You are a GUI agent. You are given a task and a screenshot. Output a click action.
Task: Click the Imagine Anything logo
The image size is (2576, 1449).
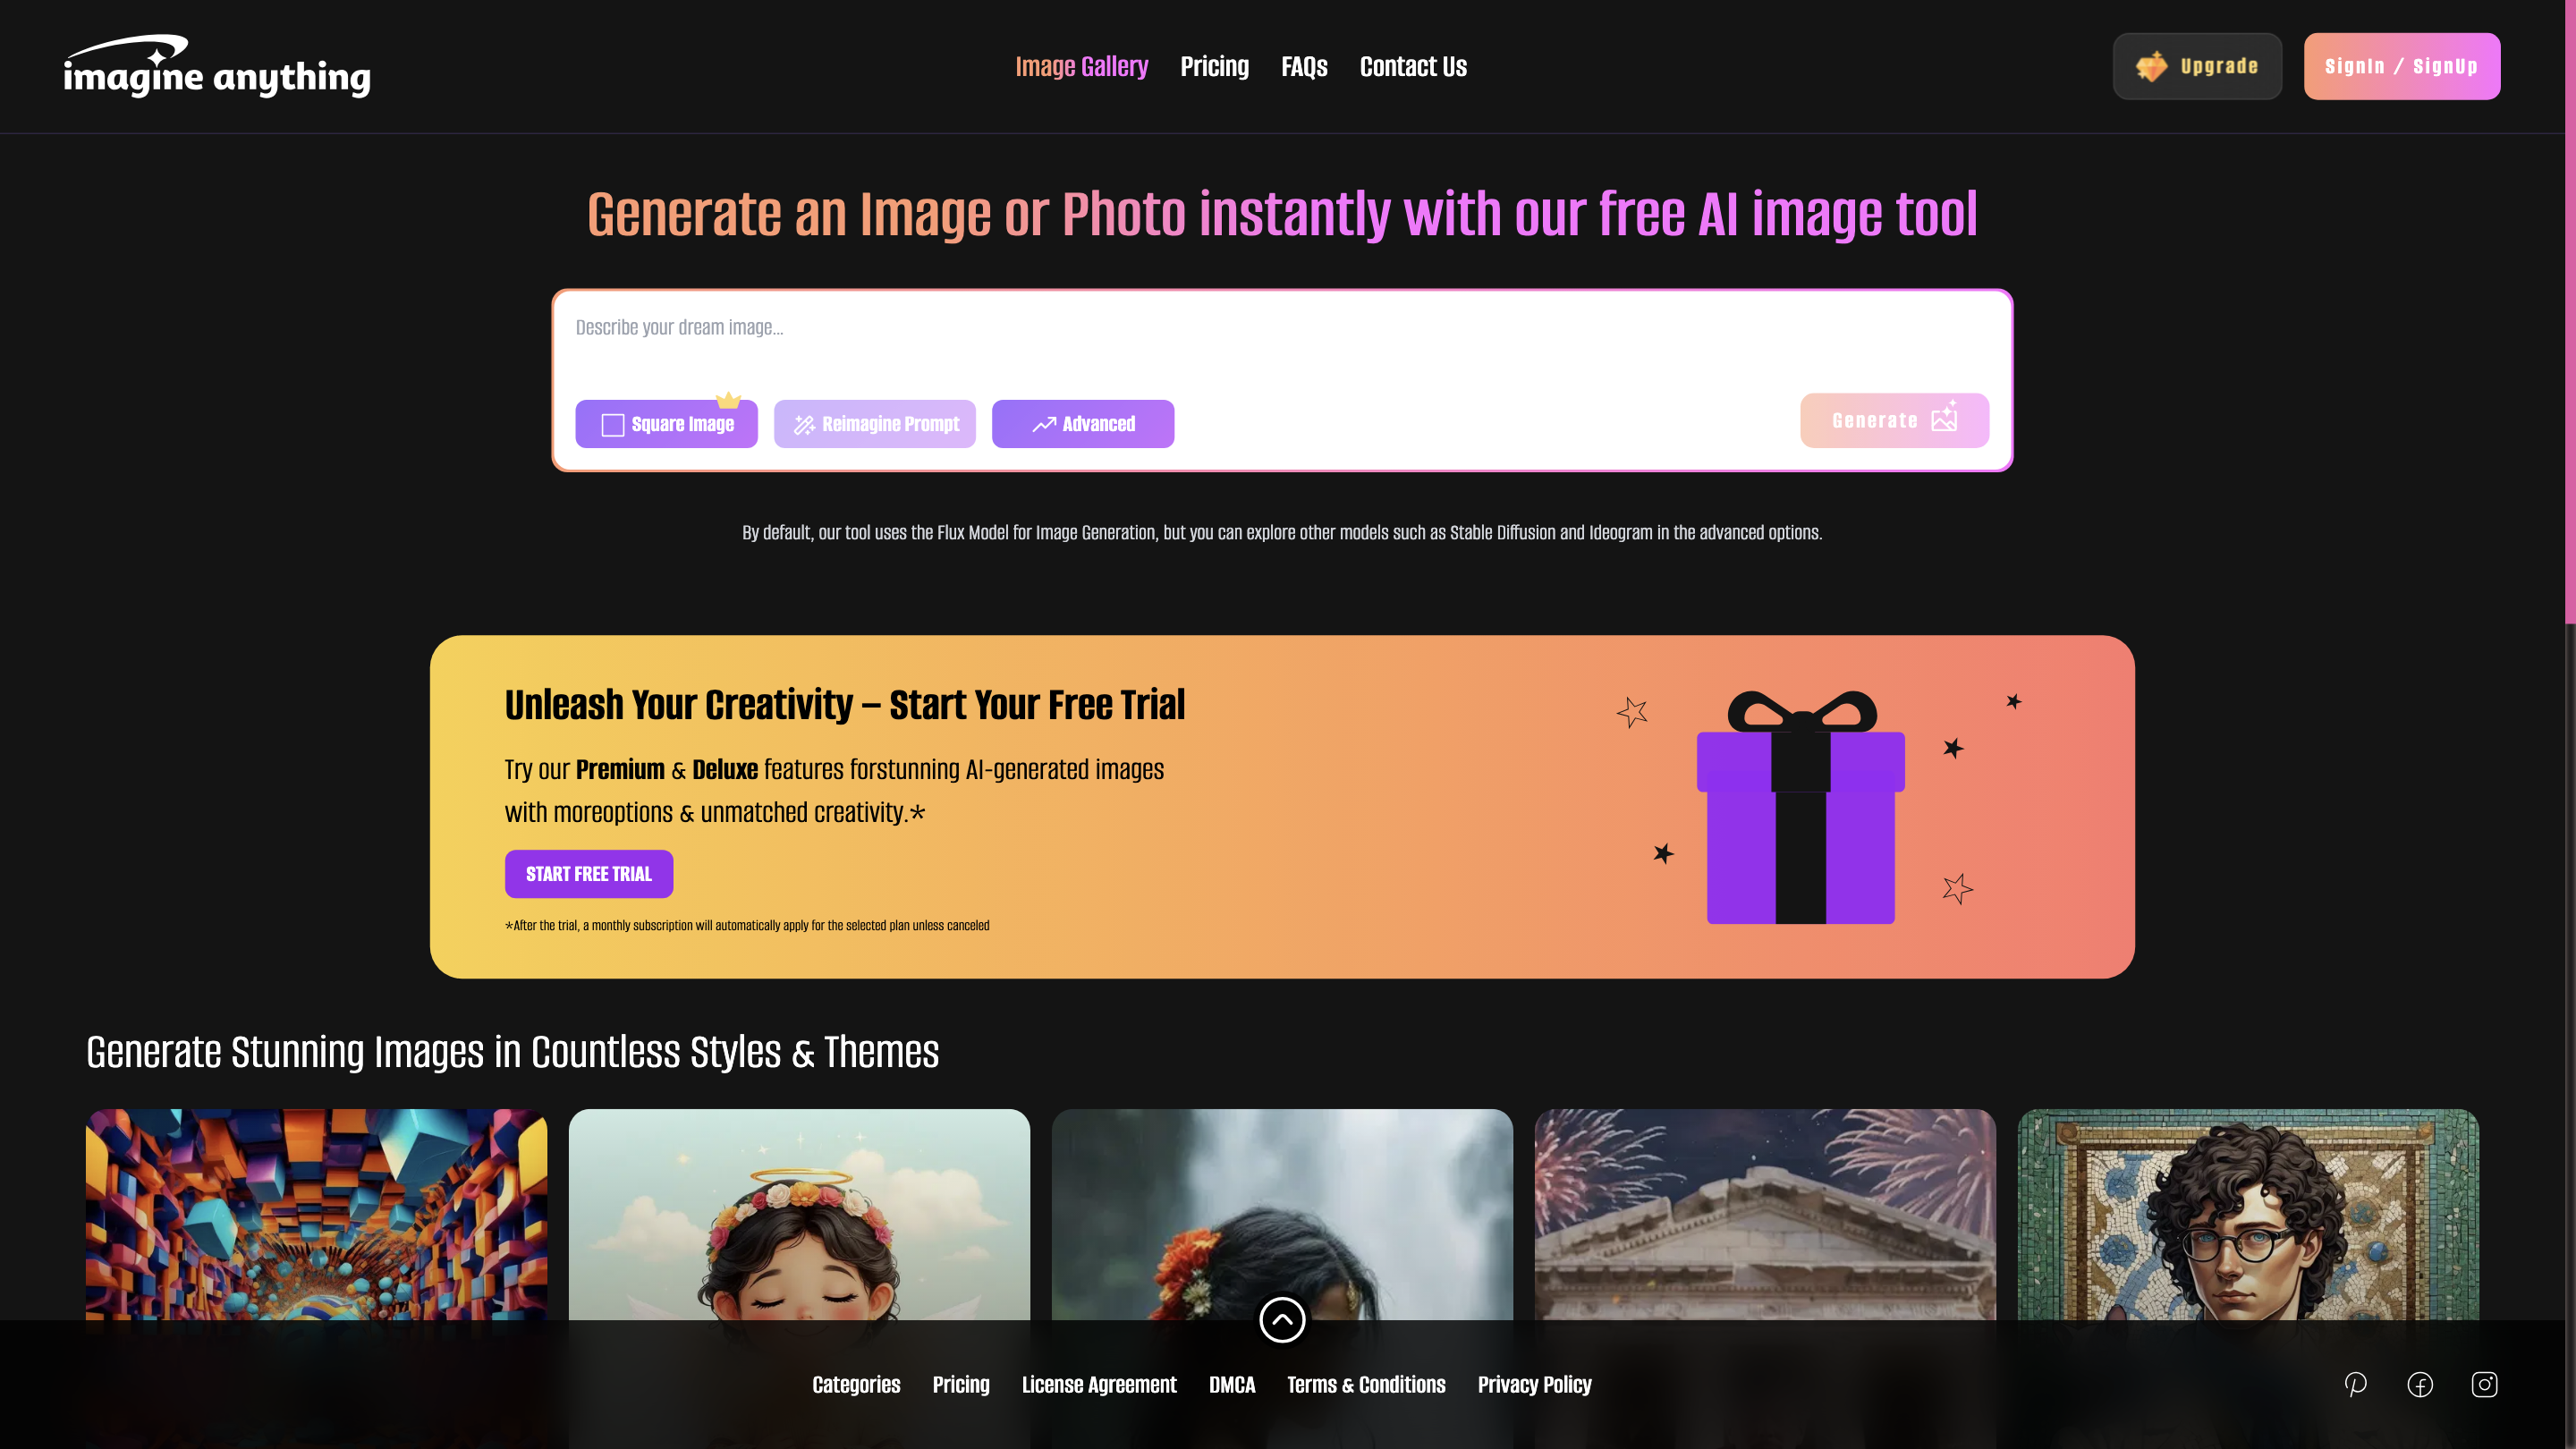pyautogui.click(x=217, y=66)
